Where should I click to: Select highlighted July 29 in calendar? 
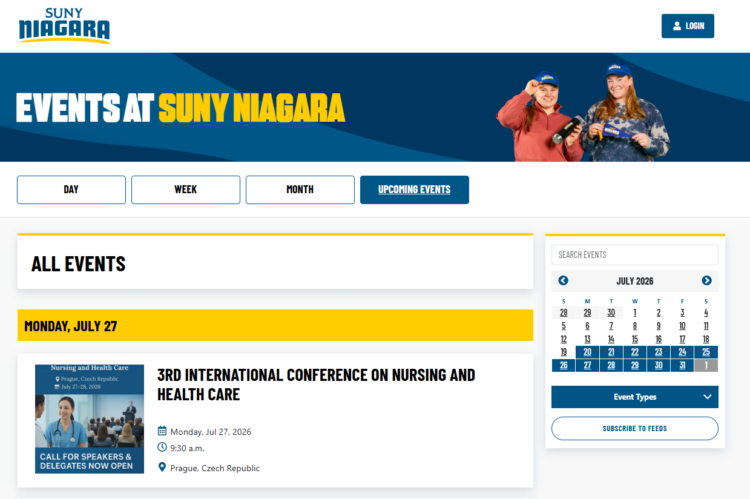point(635,366)
